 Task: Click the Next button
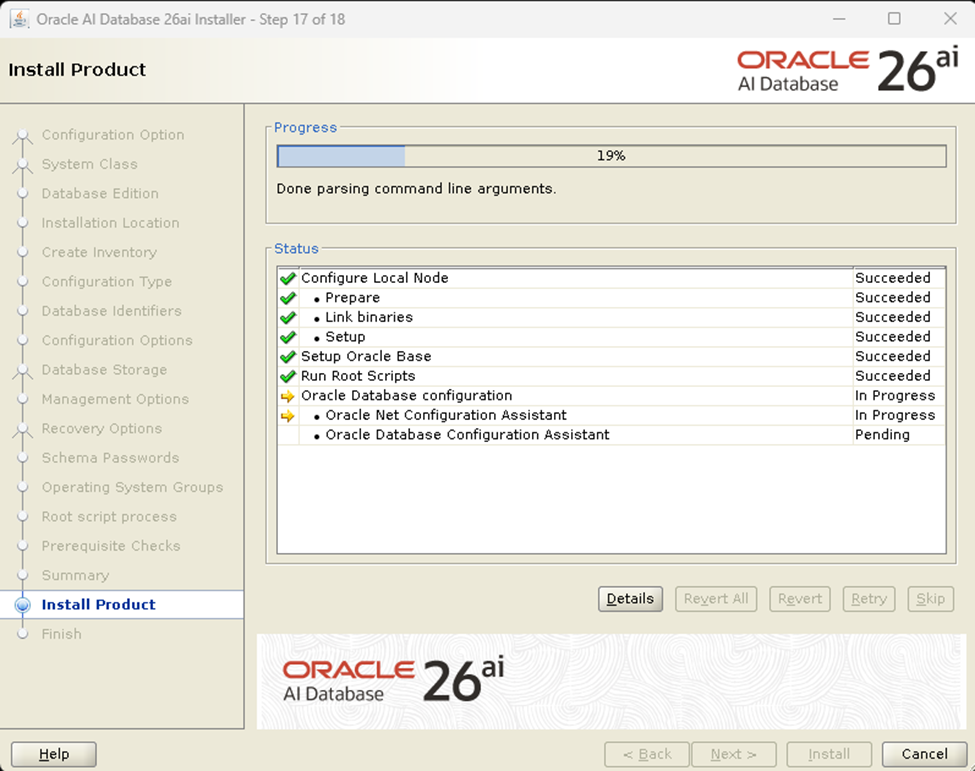point(734,754)
